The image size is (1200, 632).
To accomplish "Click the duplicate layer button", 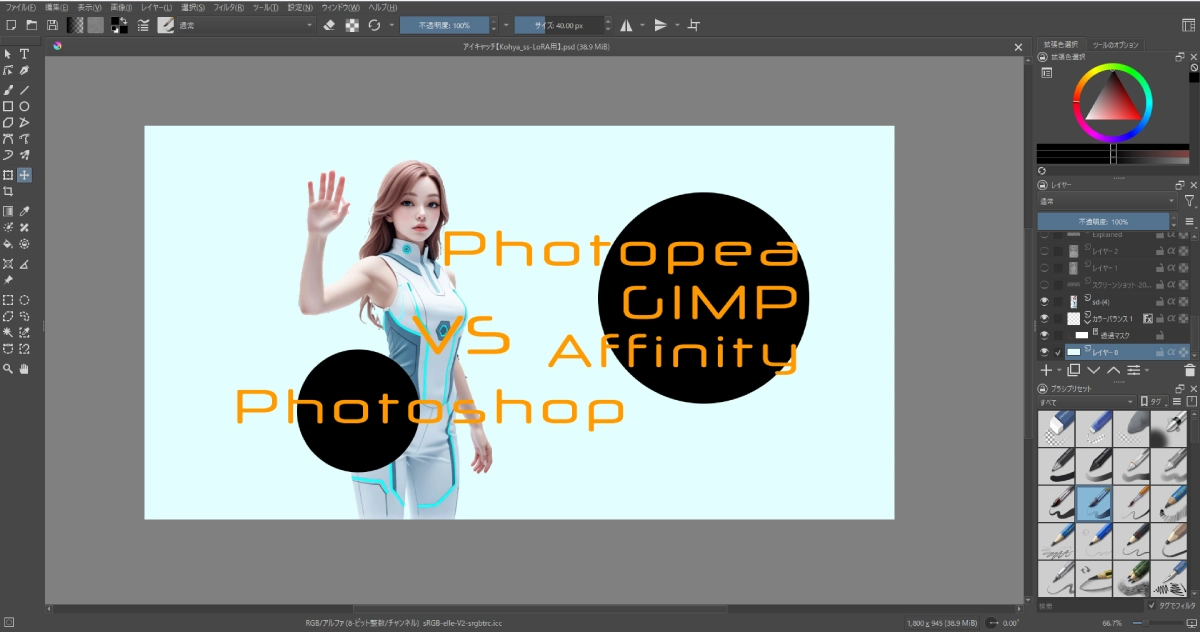I will point(1073,370).
